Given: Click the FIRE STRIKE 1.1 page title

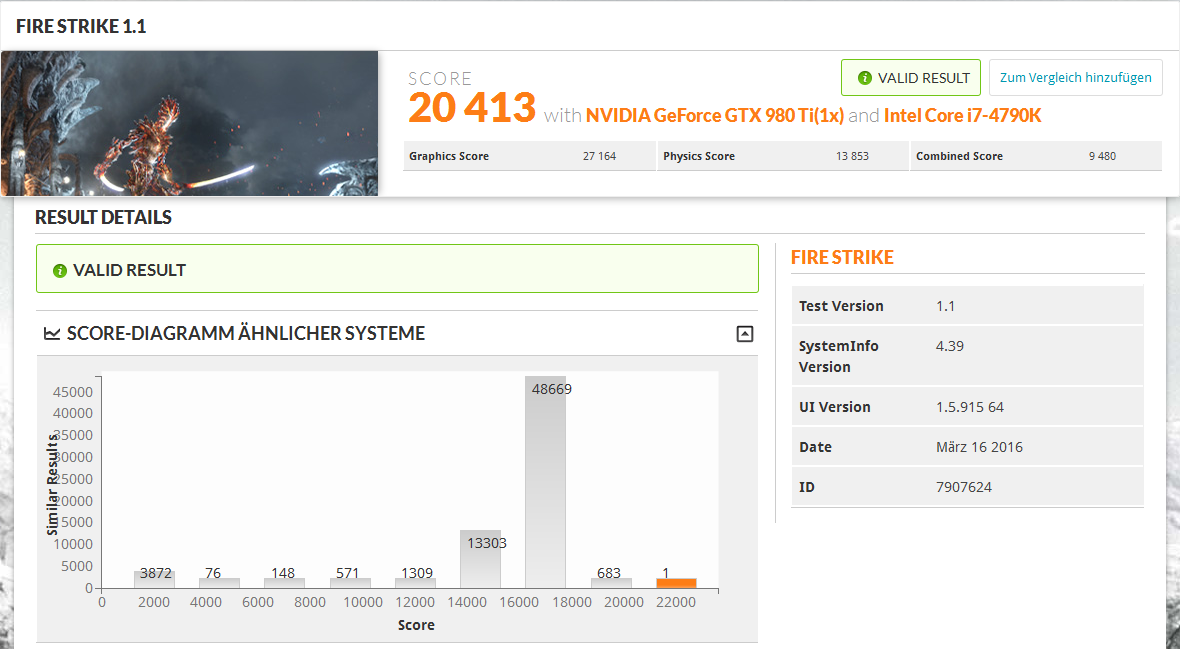Looking at the screenshot, I should (x=81, y=26).
